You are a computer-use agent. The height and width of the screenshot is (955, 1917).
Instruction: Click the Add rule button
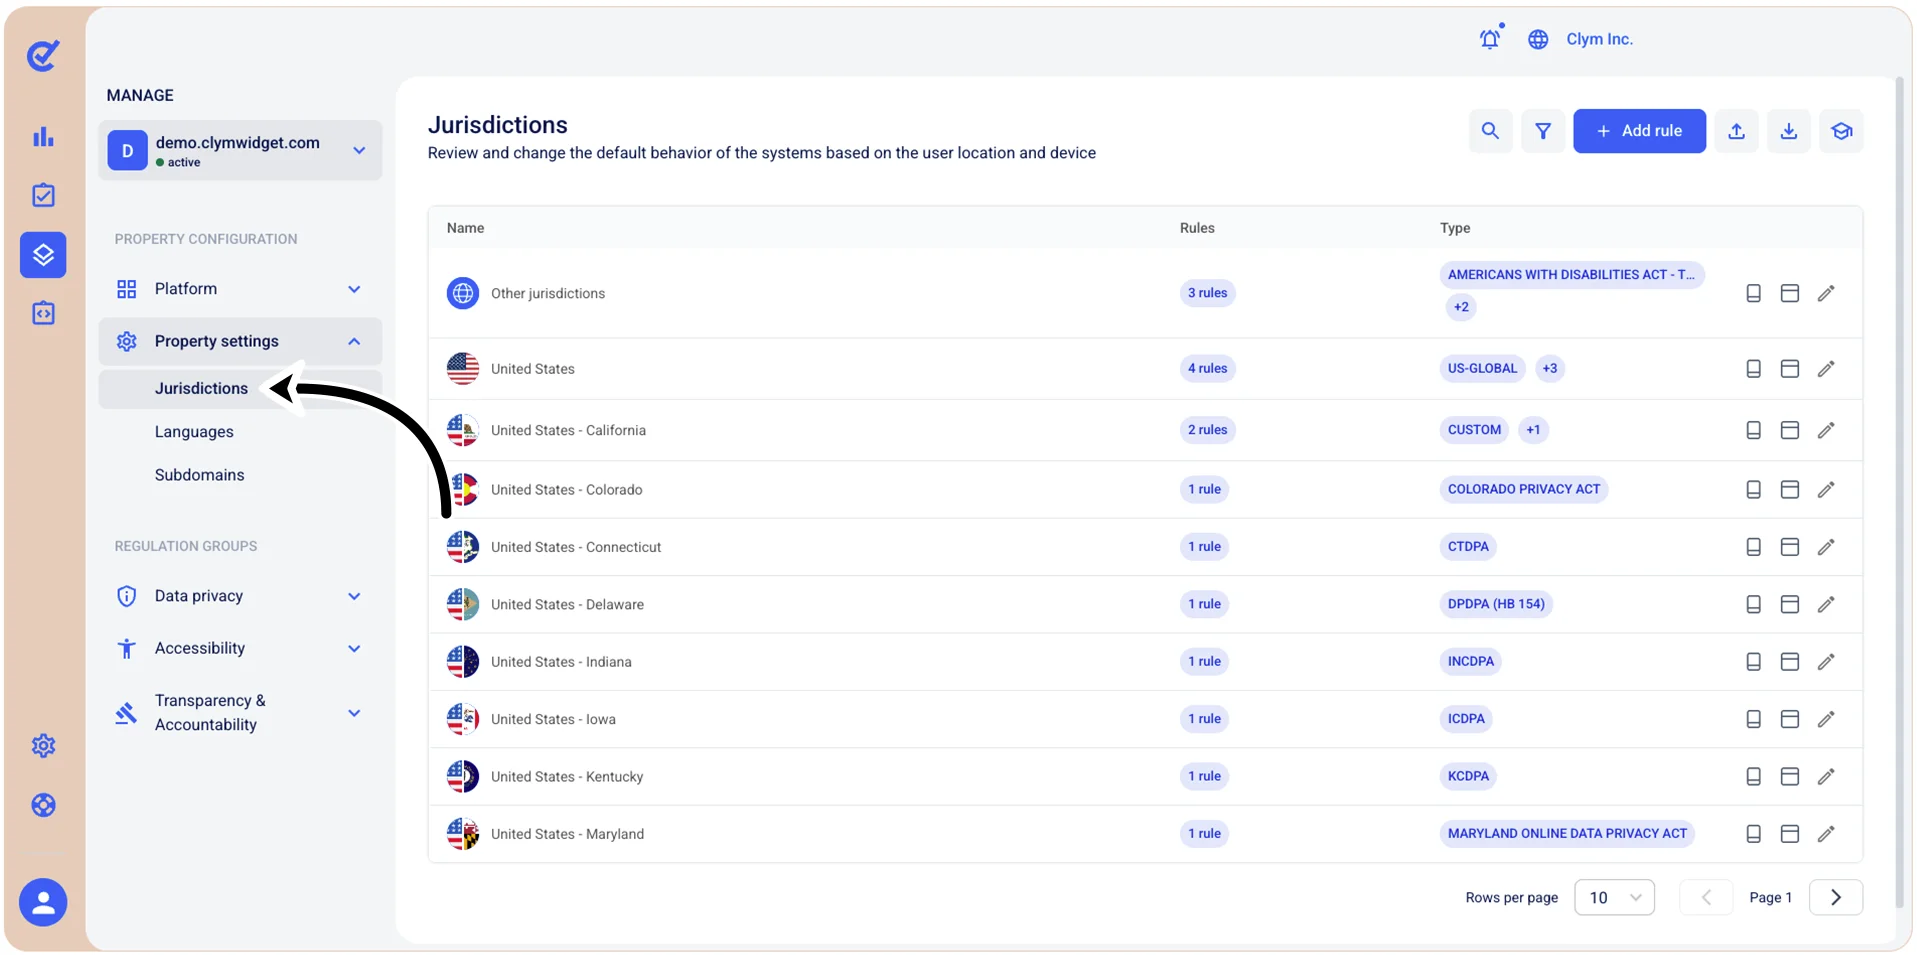[x=1639, y=131]
